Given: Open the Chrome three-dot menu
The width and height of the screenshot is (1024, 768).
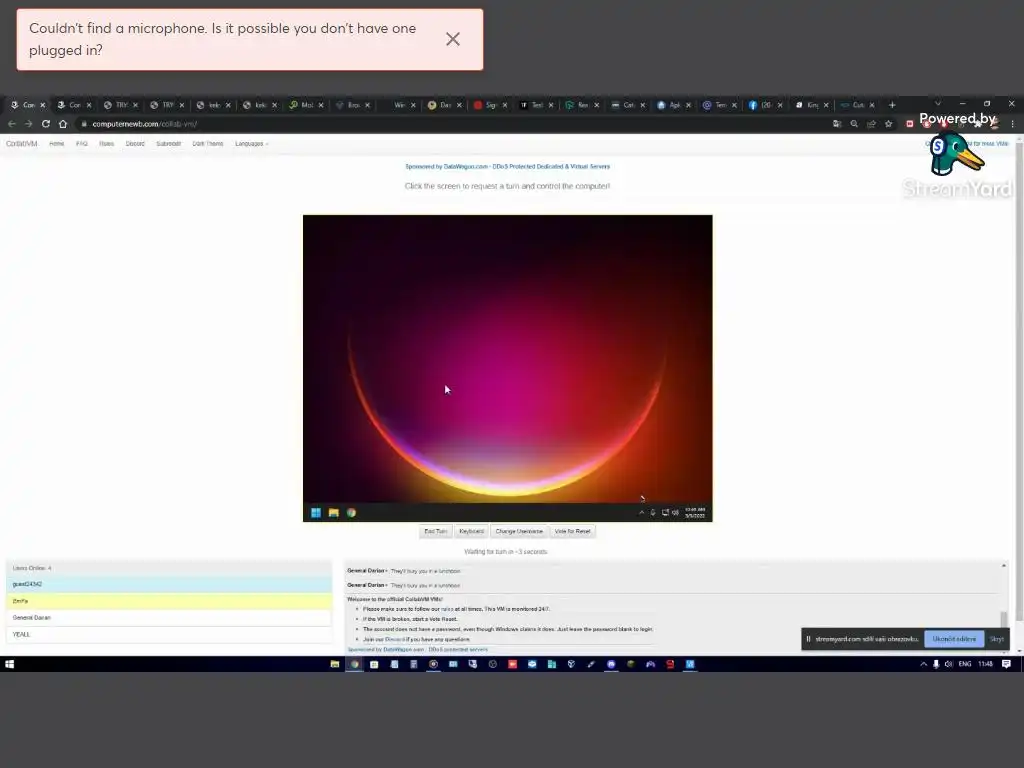Looking at the screenshot, I should click(1013, 123).
